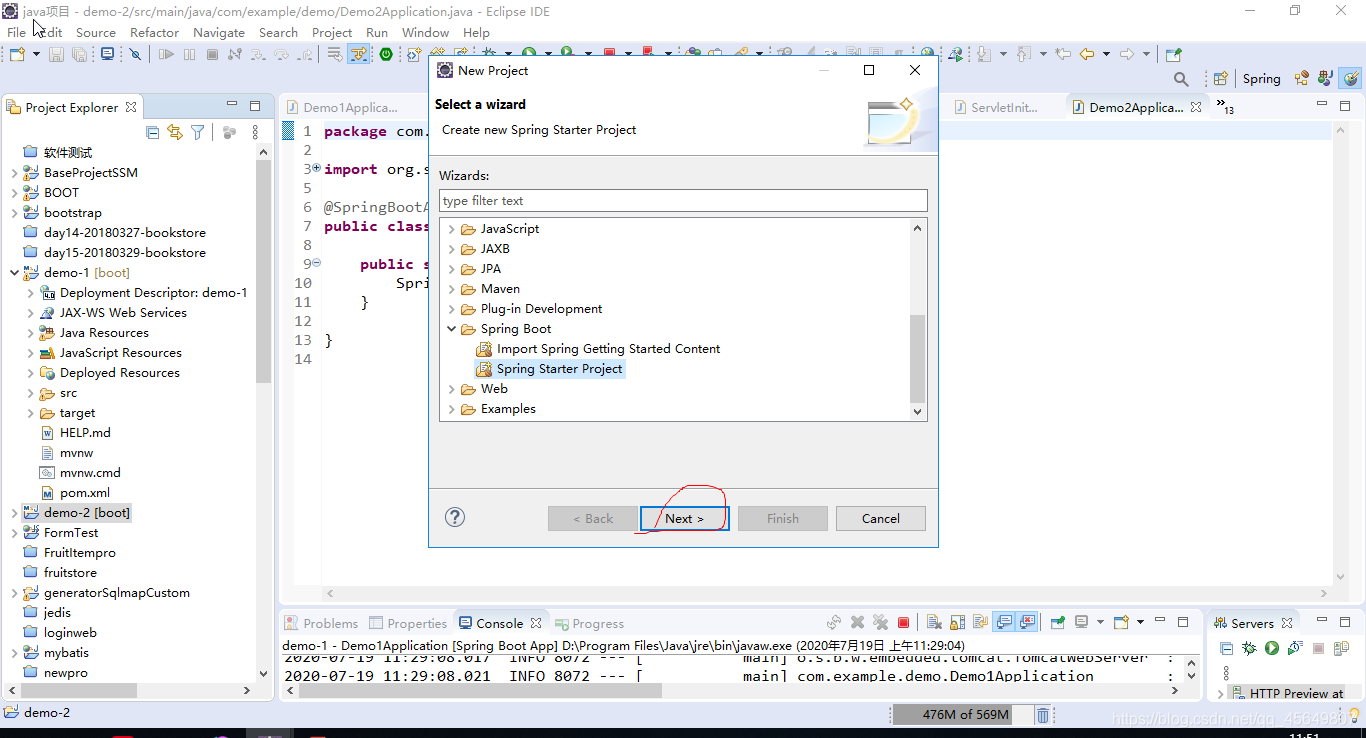Screen dimensions: 1366x738
Task: Click the Save All toolbar icon
Action: coord(79,54)
